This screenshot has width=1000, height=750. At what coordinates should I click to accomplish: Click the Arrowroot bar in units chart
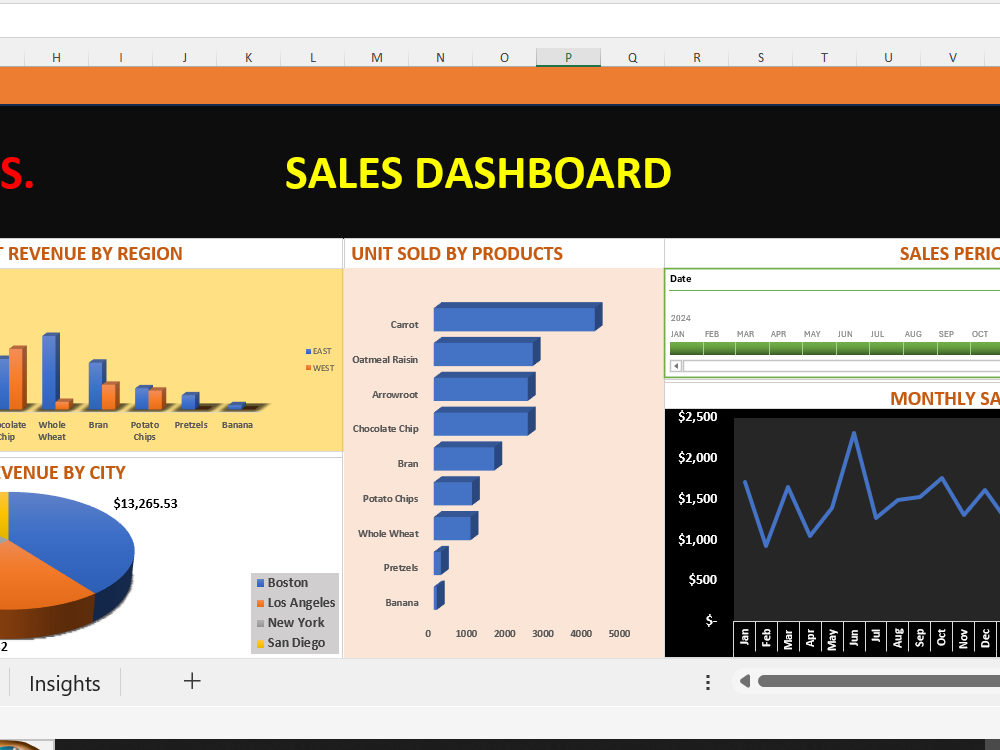tap(483, 388)
